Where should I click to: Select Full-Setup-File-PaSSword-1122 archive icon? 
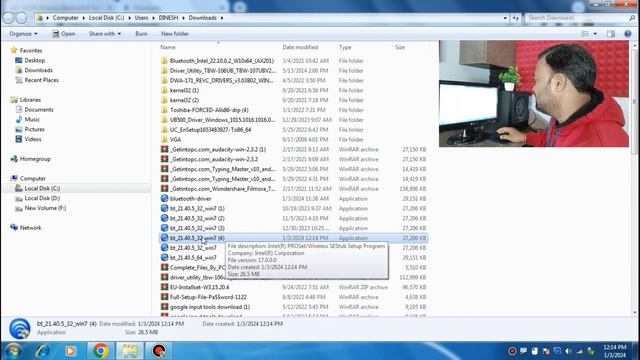[x=164, y=297]
